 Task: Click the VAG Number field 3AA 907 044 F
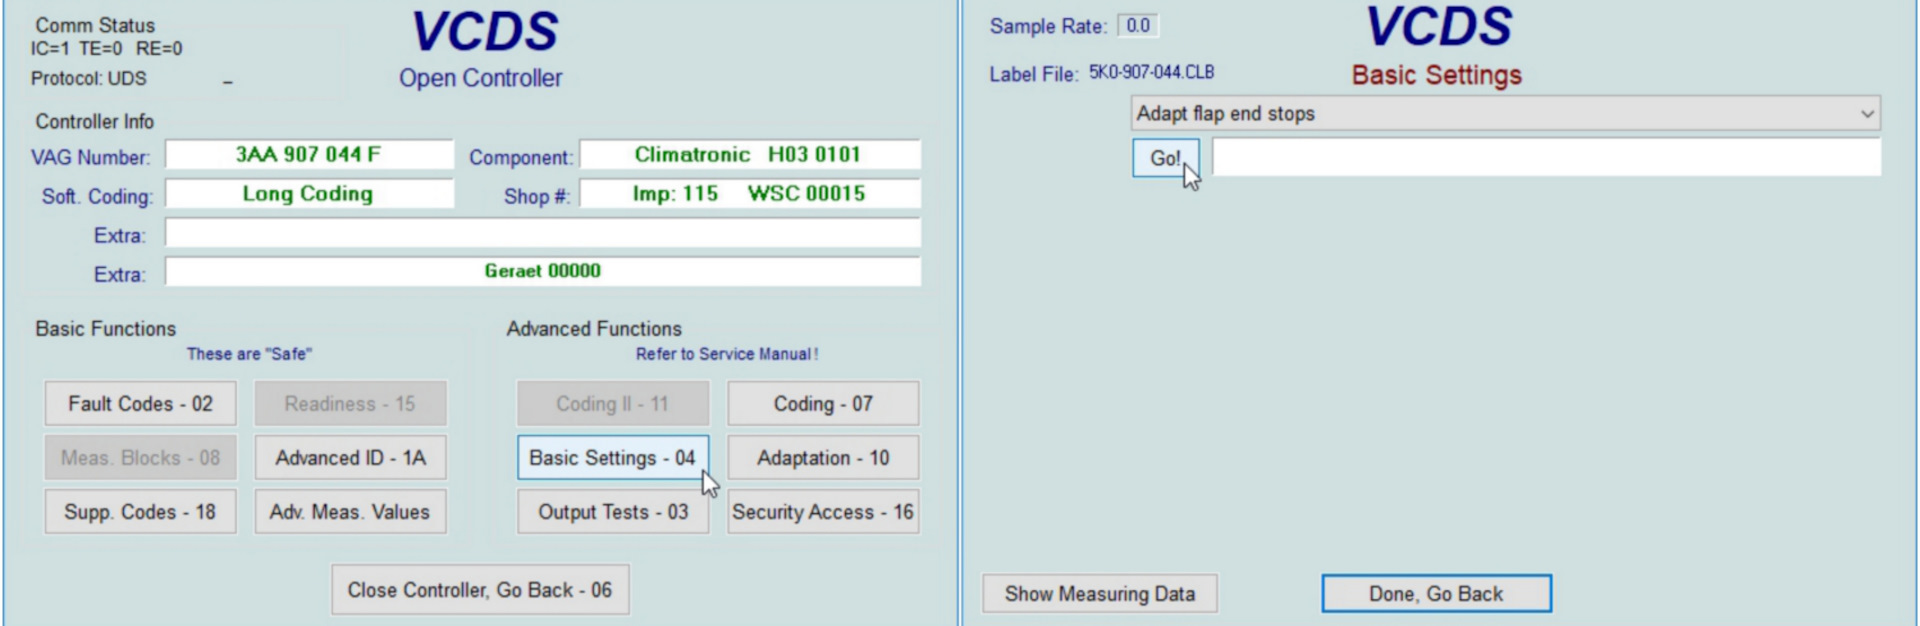tap(309, 154)
